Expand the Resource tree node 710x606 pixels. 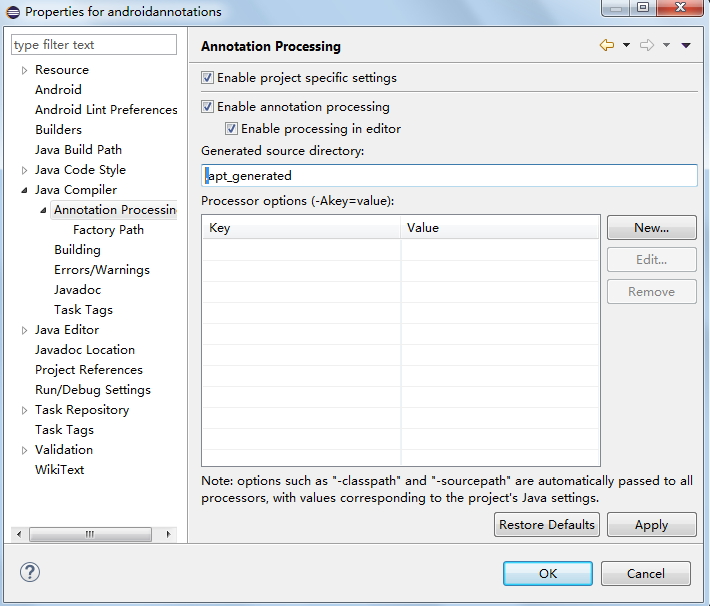25,70
